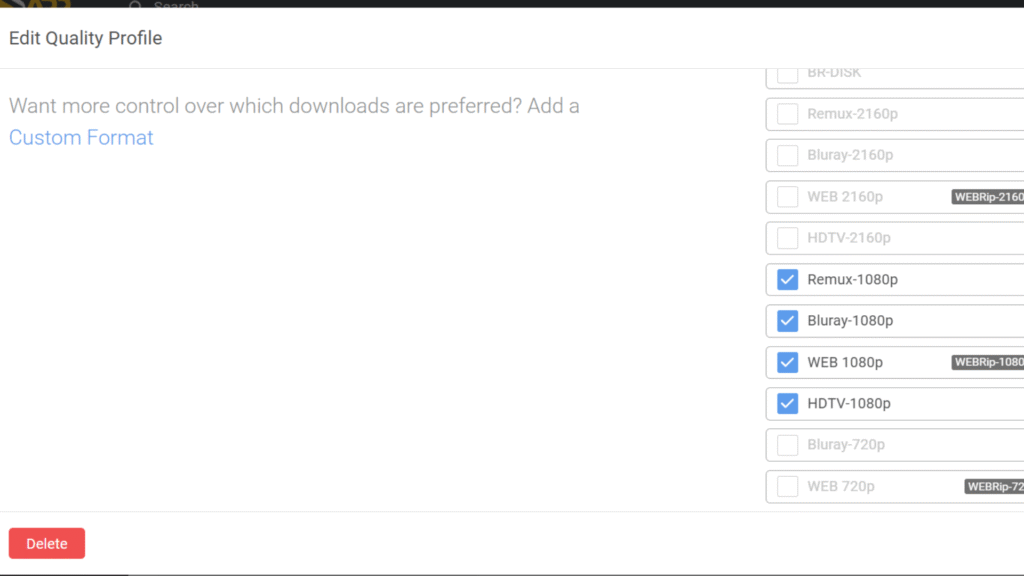The height and width of the screenshot is (576, 1024).
Task: Toggle the partially visible BR-DISK checkbox
Action: click(788, 74)
